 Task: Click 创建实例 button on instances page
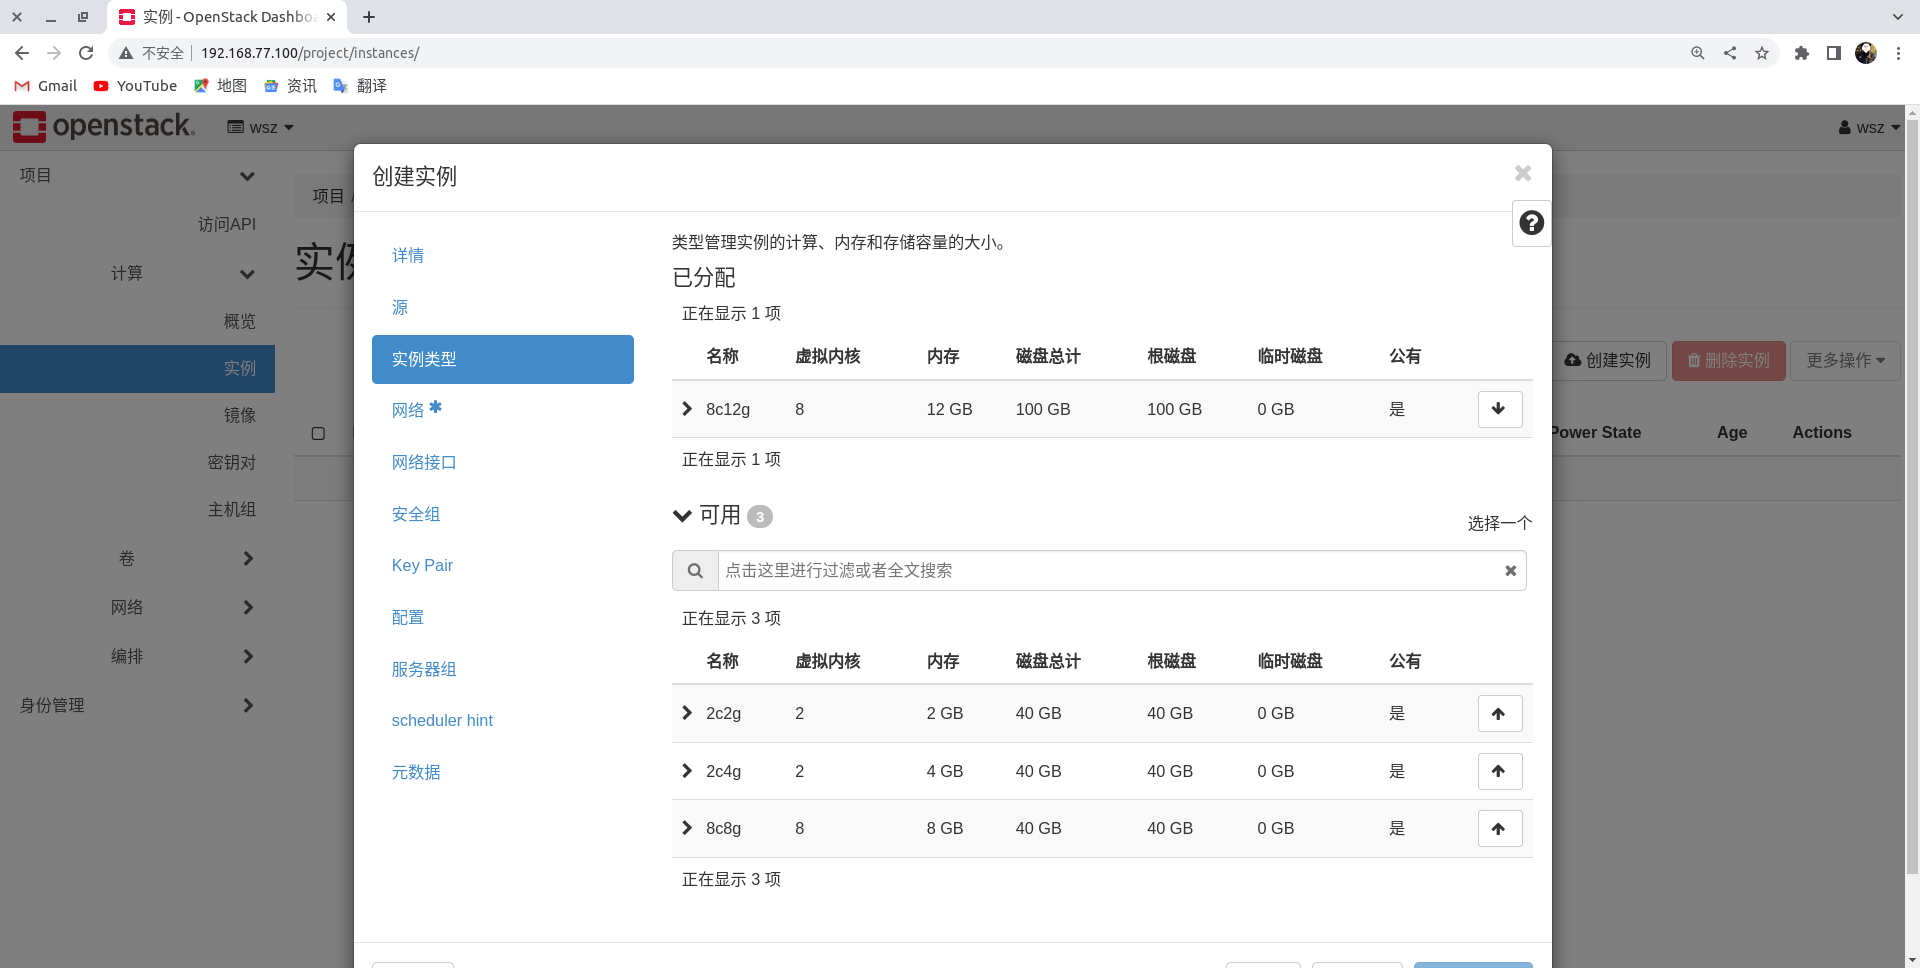[x=1608, y=361]
